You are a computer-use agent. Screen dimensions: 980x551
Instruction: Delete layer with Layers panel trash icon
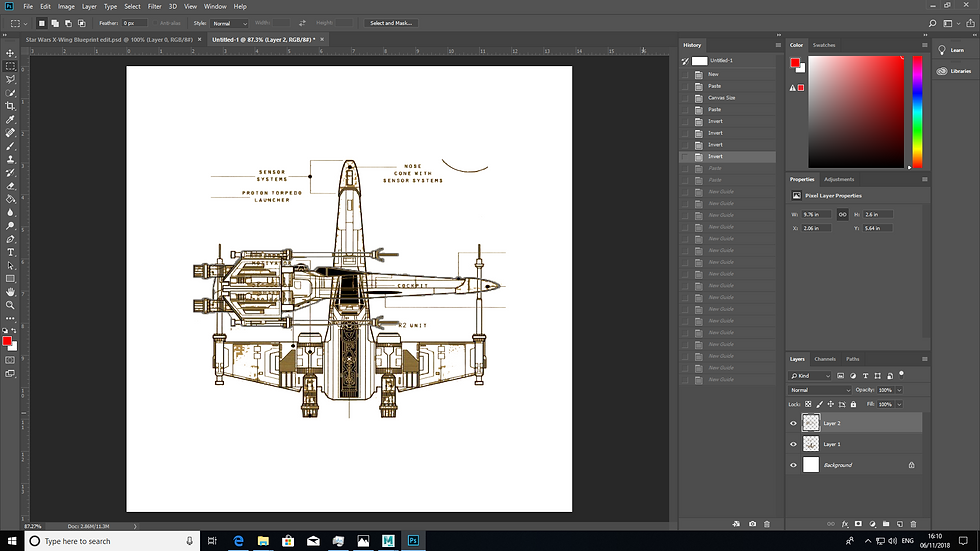point(913,524)
